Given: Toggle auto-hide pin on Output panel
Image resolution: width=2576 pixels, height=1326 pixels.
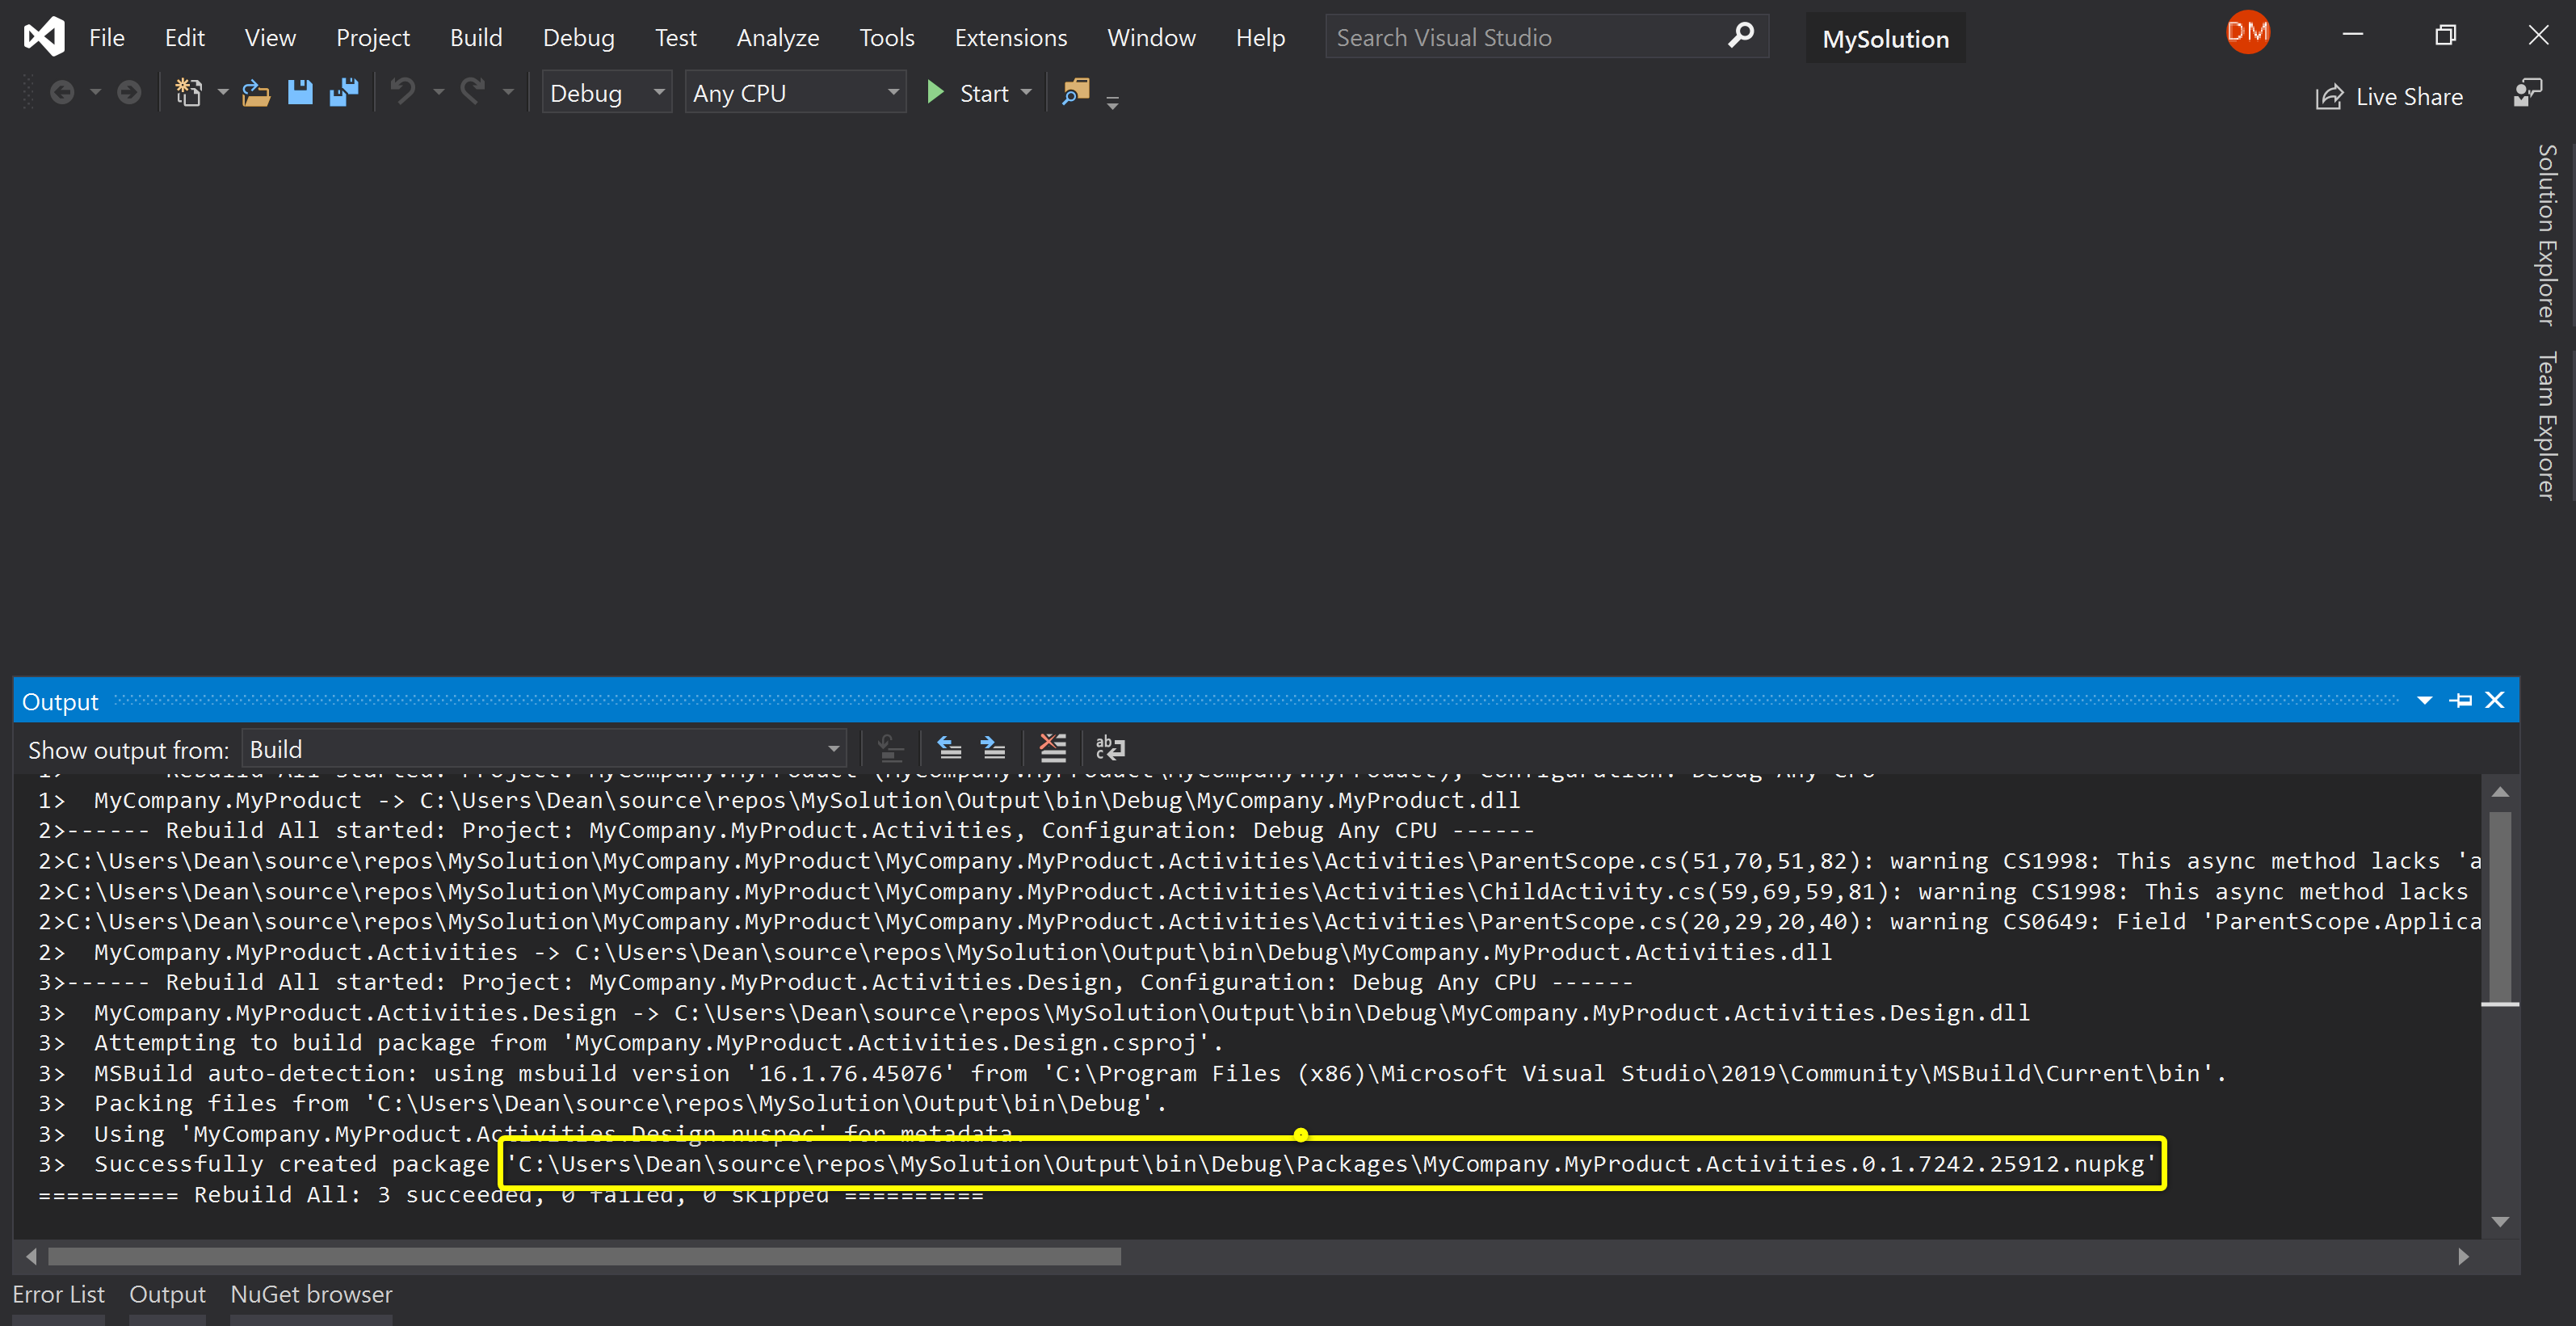Looking at the screenshot, I should (2461, 701).
